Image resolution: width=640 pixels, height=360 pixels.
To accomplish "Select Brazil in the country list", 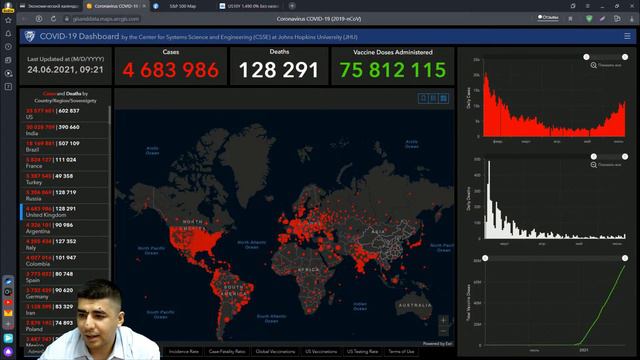I will click(65, 147).
